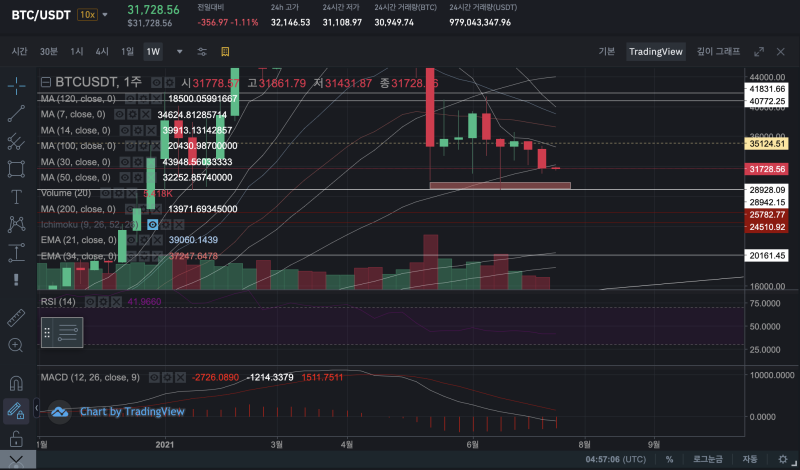Open the chart interval dropdown arrow

pos(180,52)
